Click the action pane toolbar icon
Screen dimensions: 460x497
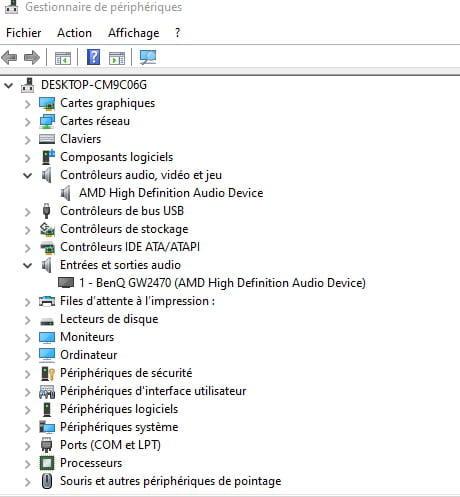coord(117,58)
